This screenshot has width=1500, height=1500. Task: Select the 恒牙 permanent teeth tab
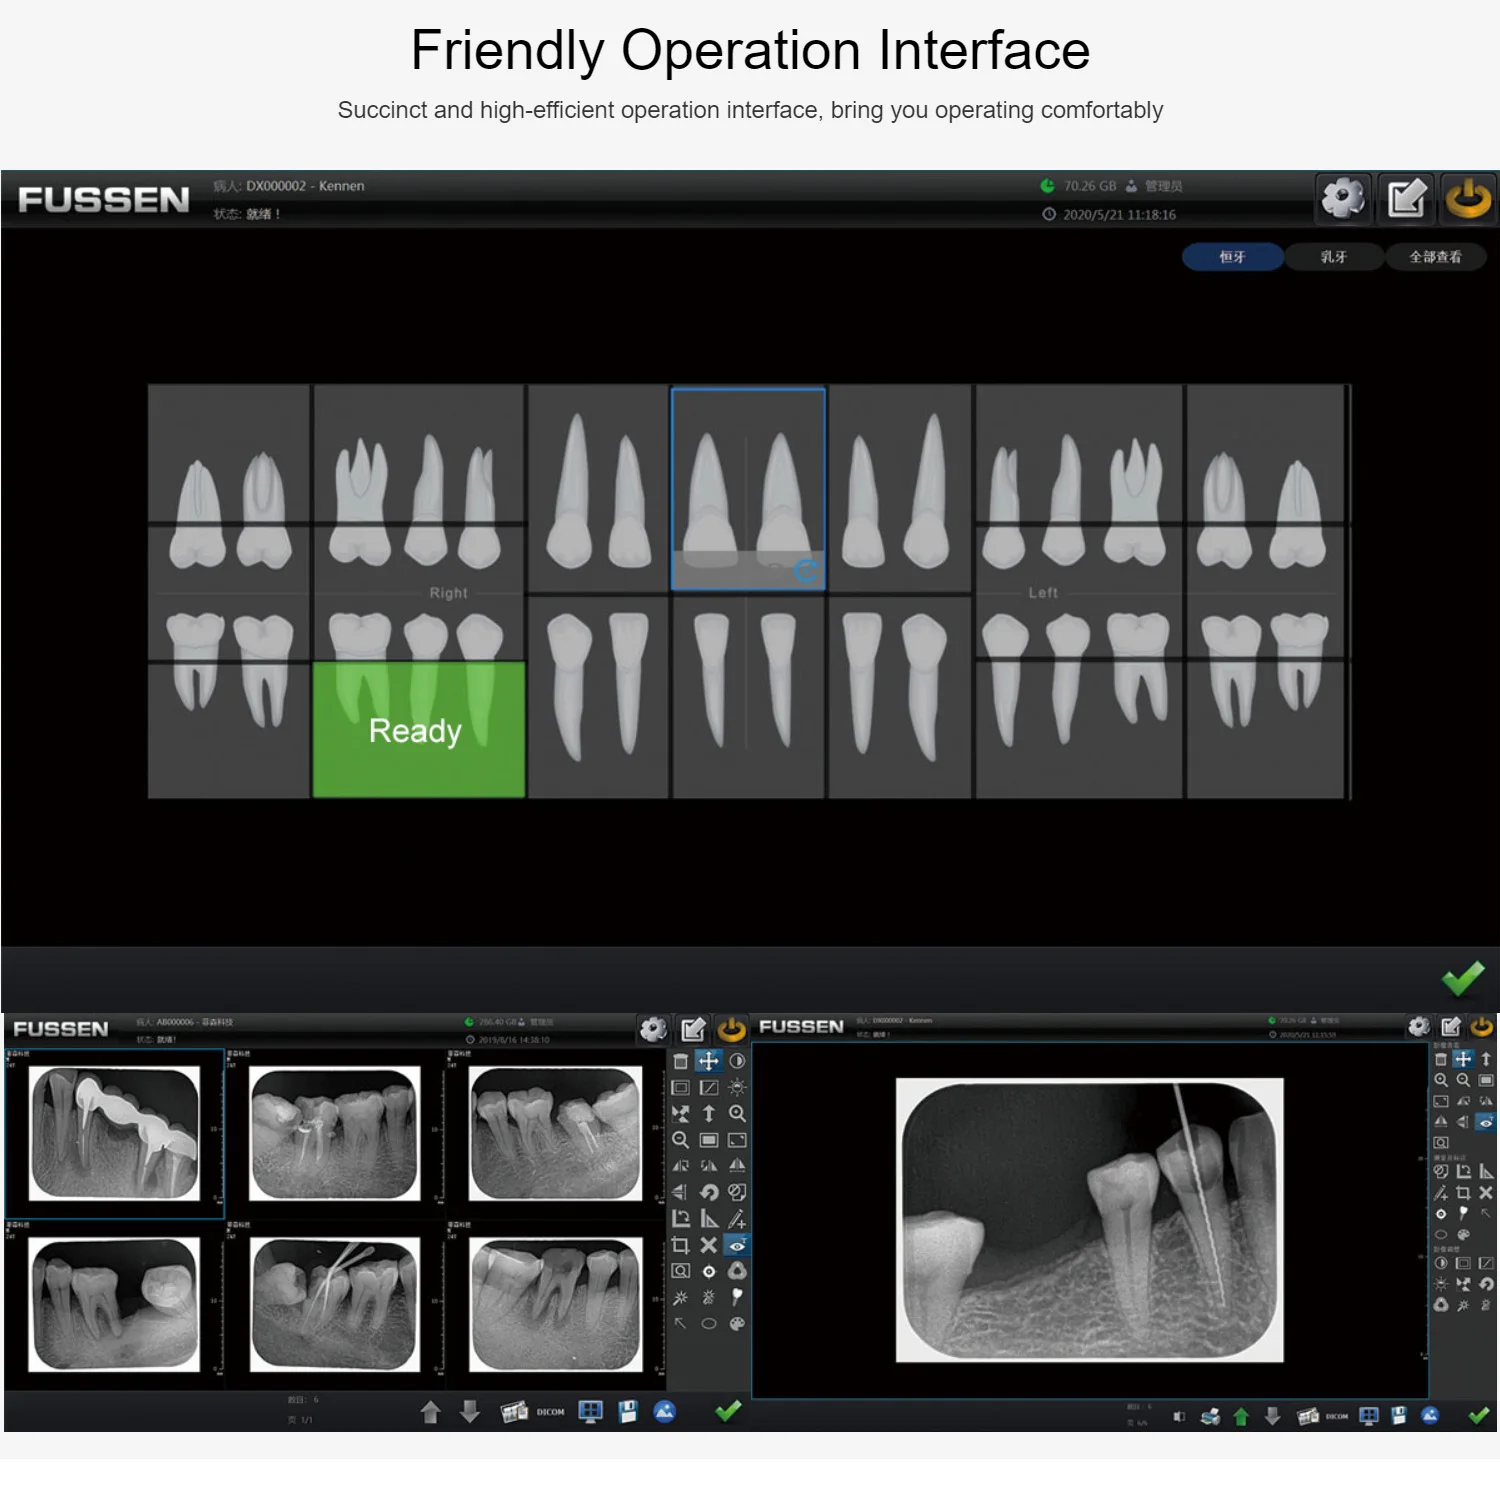click(1232, 257)
